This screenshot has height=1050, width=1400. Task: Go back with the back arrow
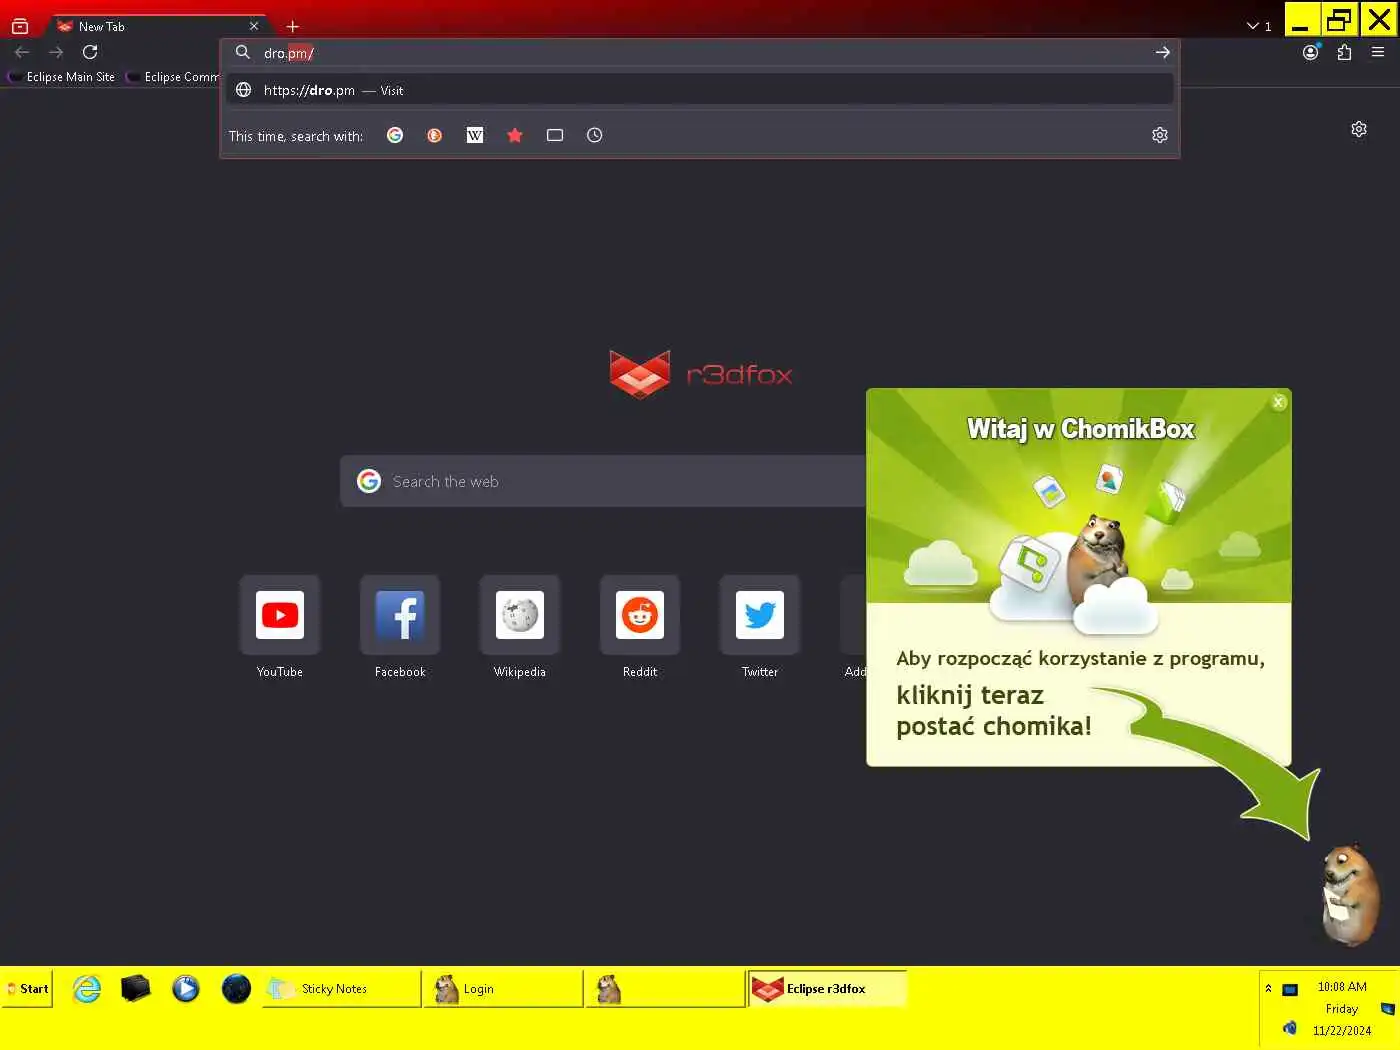(22, 52)
